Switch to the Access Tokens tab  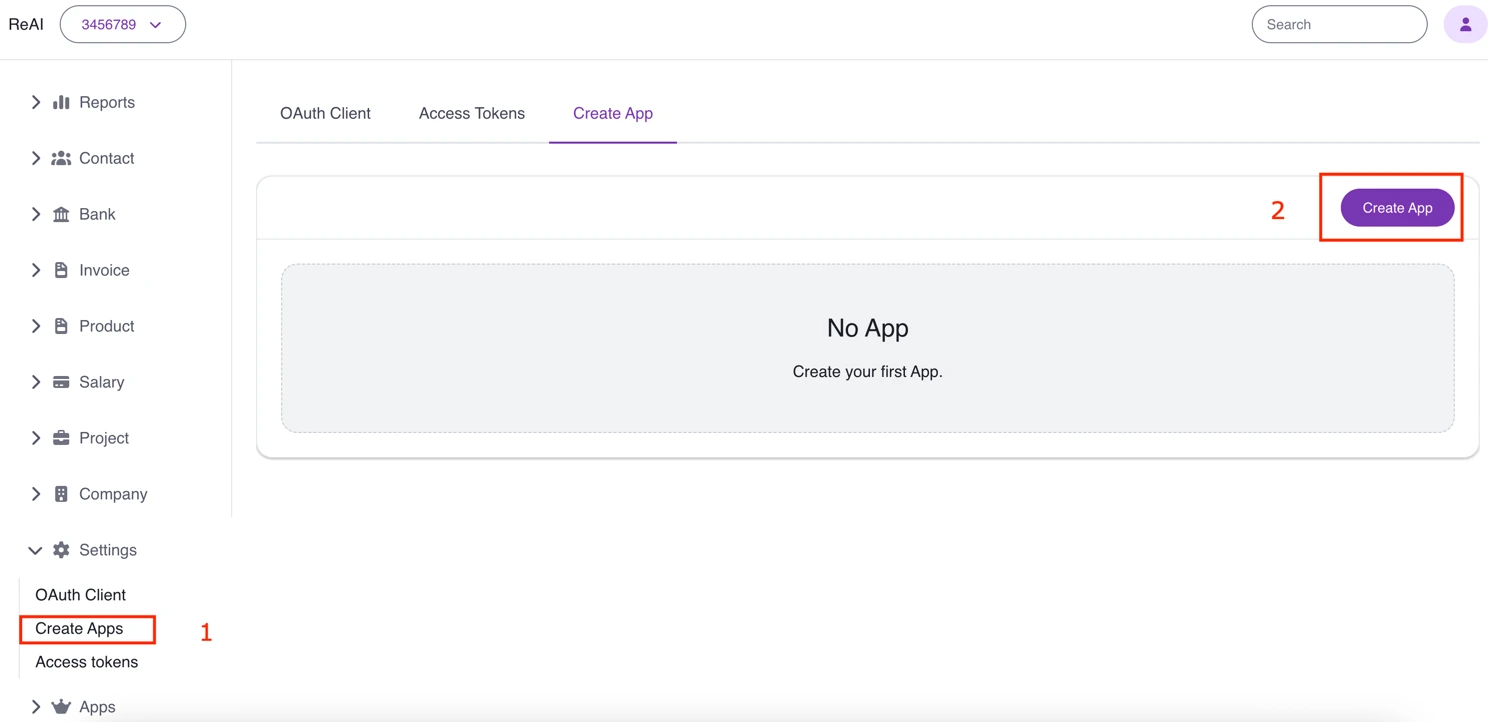472,113
